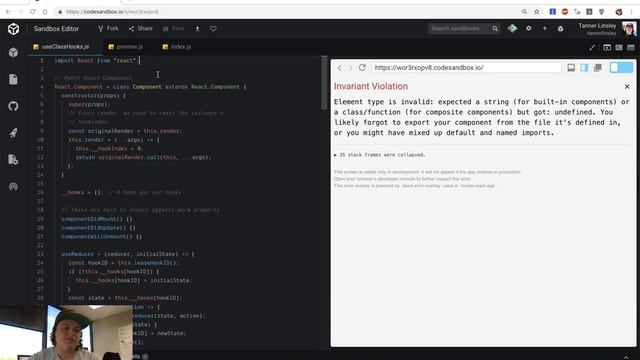Click the componentDidMount line in code
Image resolution: width=640 pixels, height=360 pixels.
click(x=97, y=219)
